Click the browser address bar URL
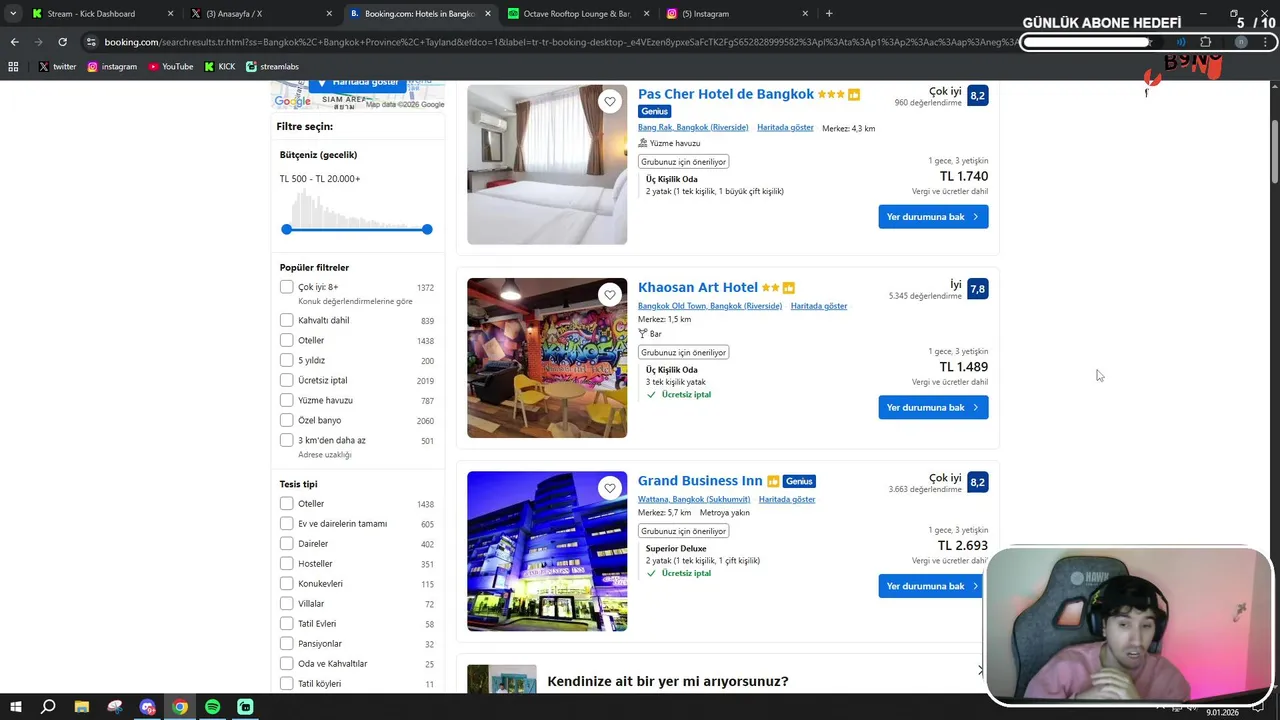 click(x=560, y=42)
